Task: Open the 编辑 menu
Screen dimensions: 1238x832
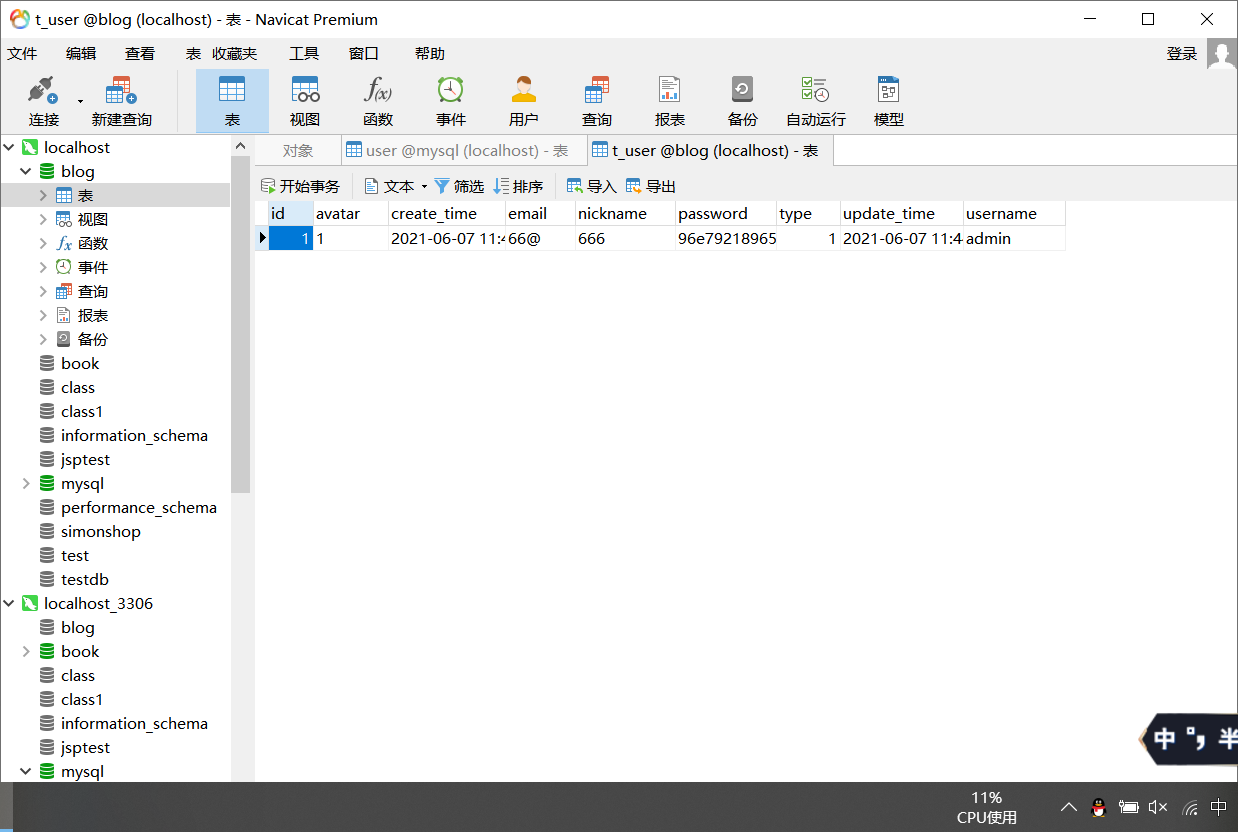Action: pos(81,54)
